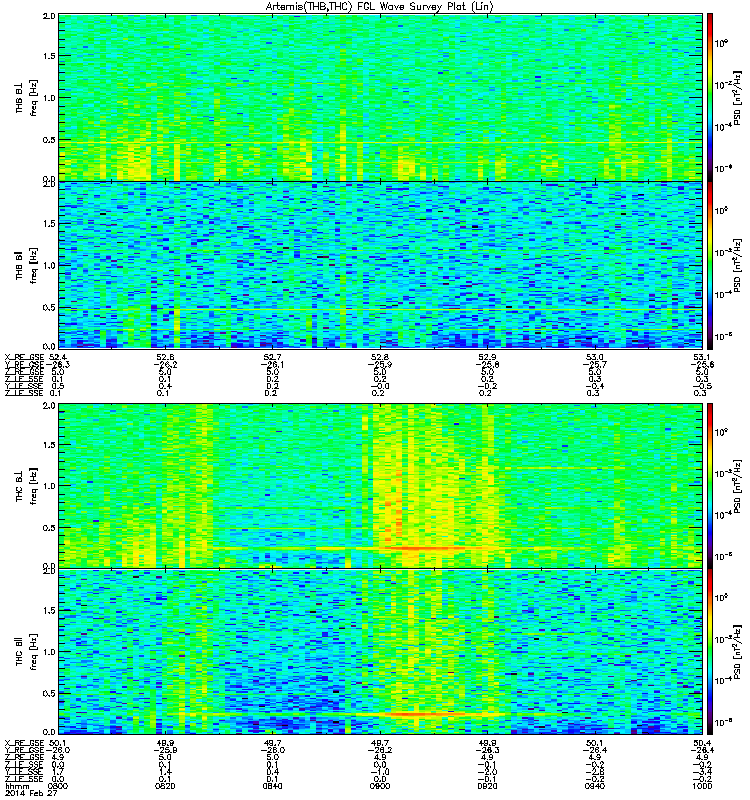Click the 1000 time label
Screen dimensions: 750x800
coord(702,786)
